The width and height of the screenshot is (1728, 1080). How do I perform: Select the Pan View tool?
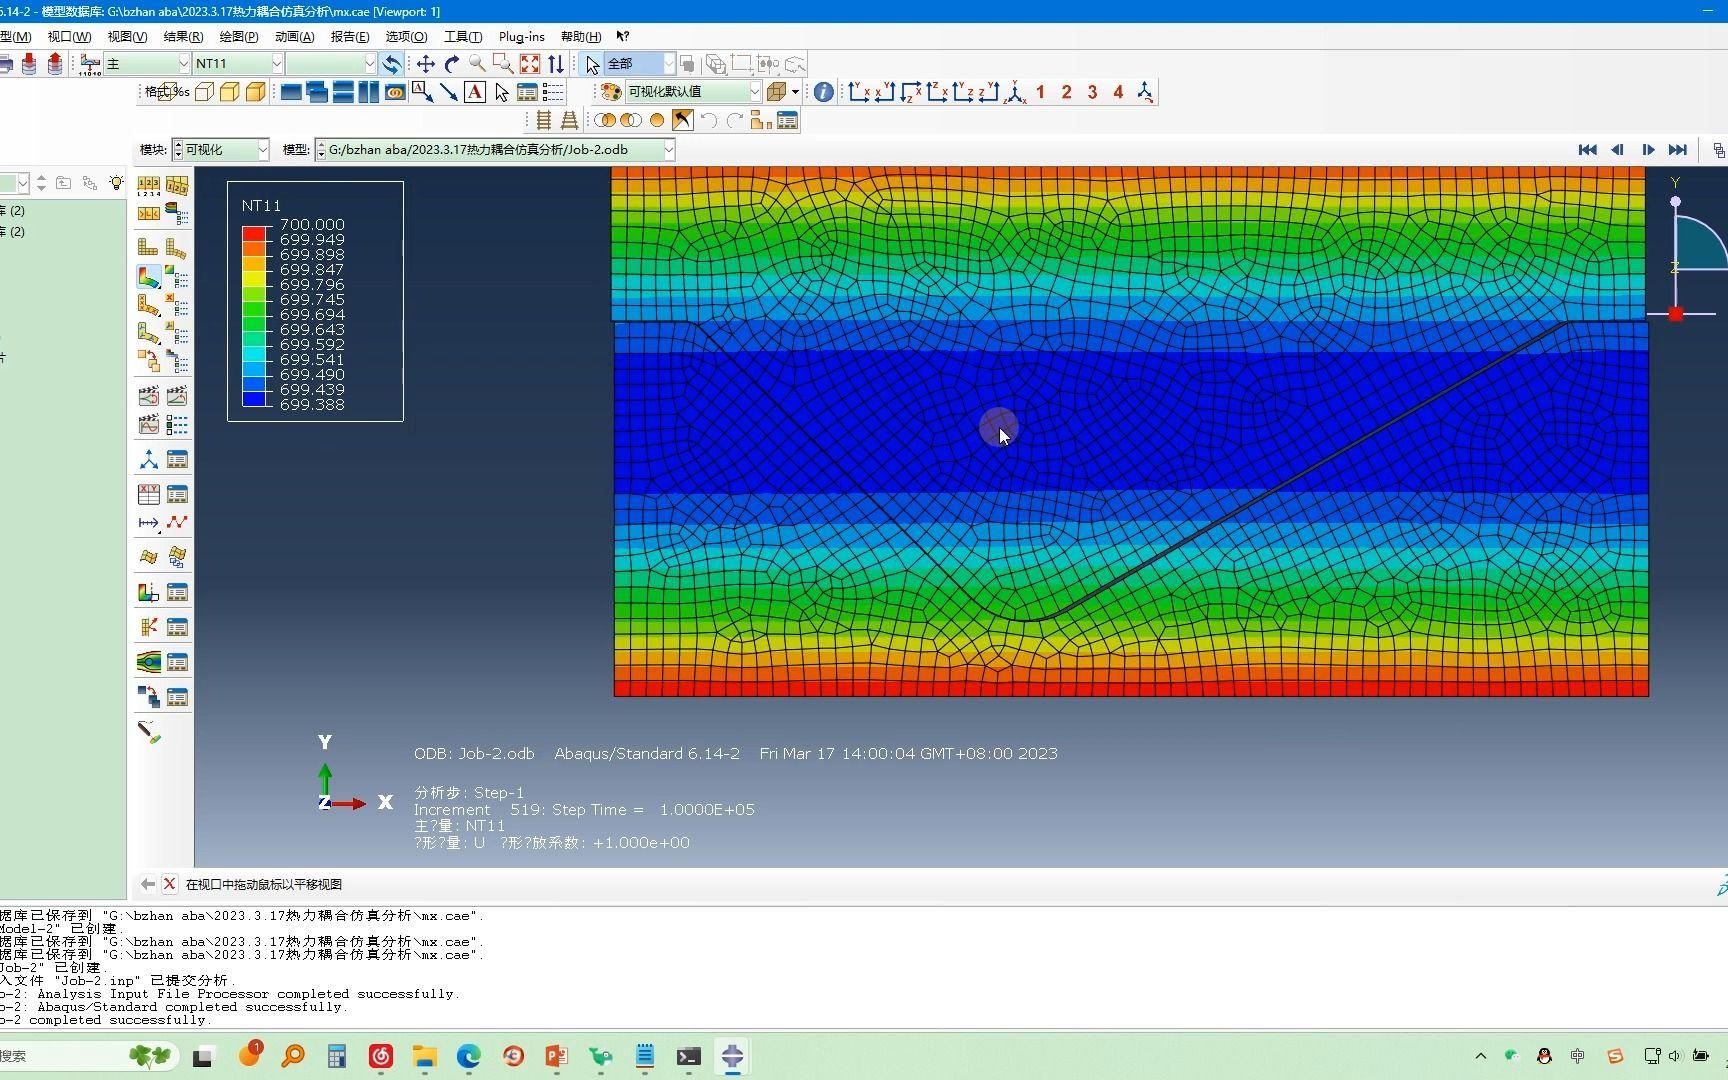(x=425, y=64)
